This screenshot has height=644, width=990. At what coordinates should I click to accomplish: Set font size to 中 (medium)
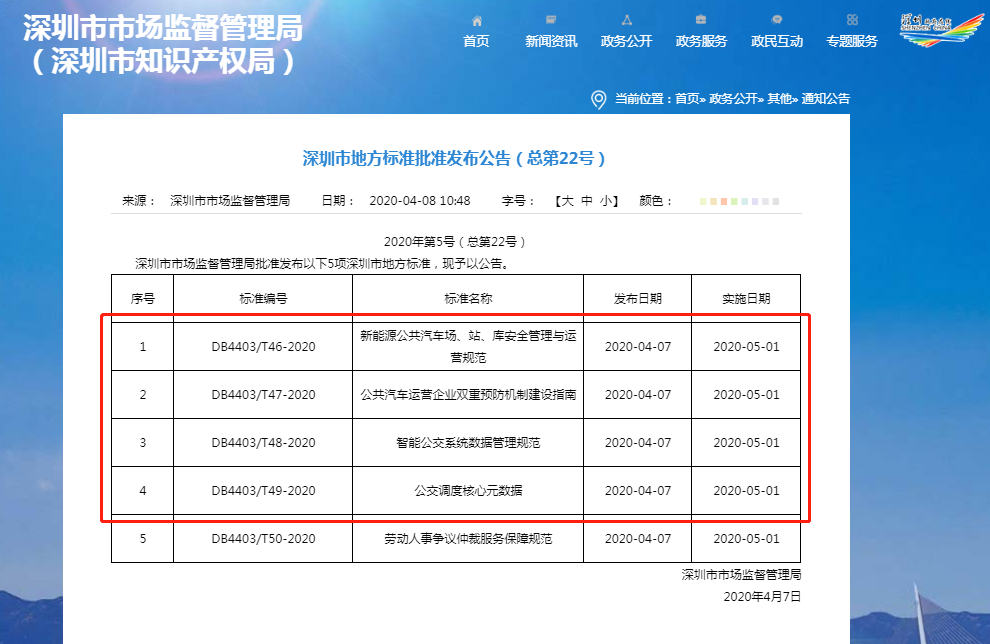tap(588, 201)
